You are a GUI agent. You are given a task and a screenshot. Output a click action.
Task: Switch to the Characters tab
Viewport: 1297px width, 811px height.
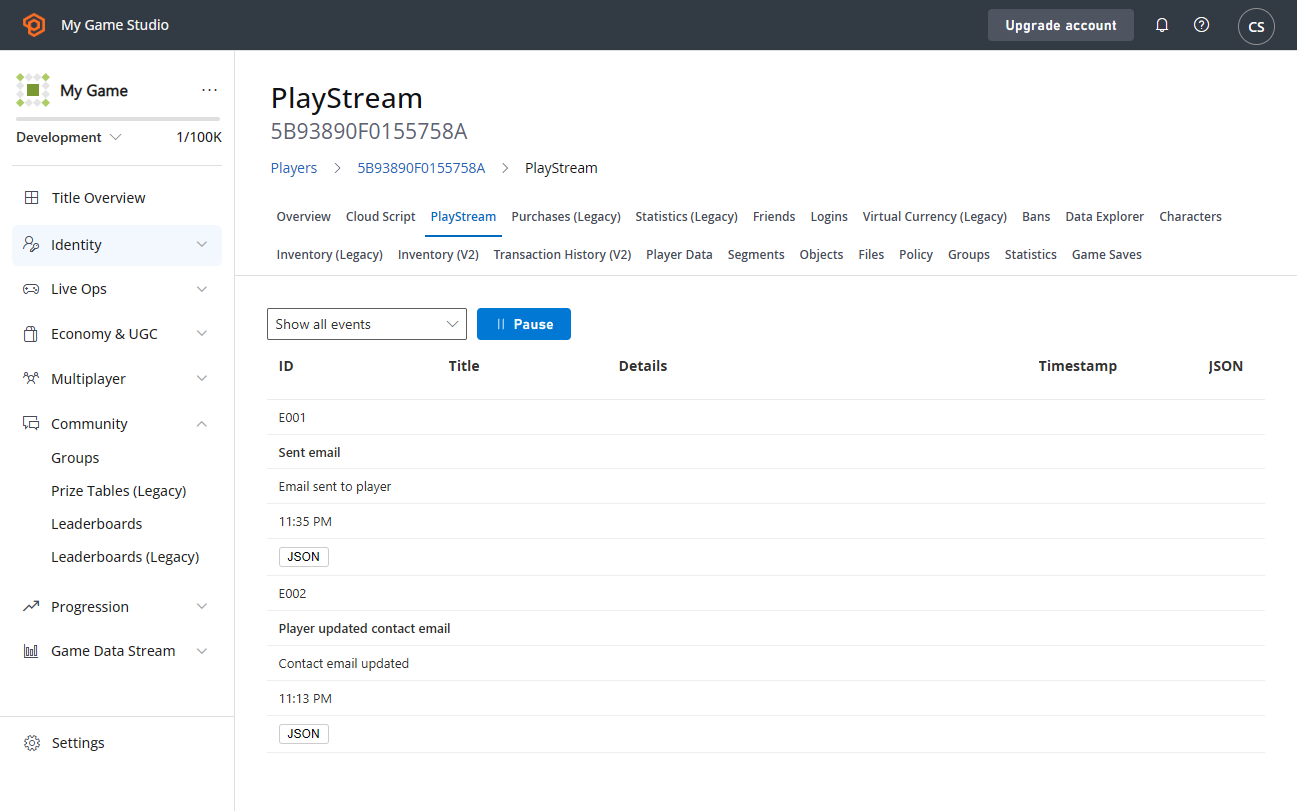pos(1190,216)
